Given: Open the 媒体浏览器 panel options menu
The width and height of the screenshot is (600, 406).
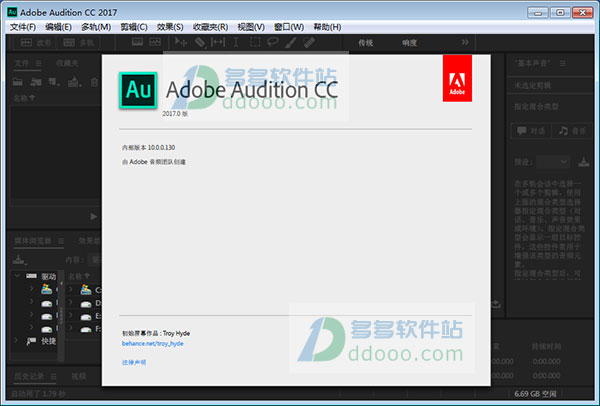Looking at the screenshot, I should pos(61,241).
